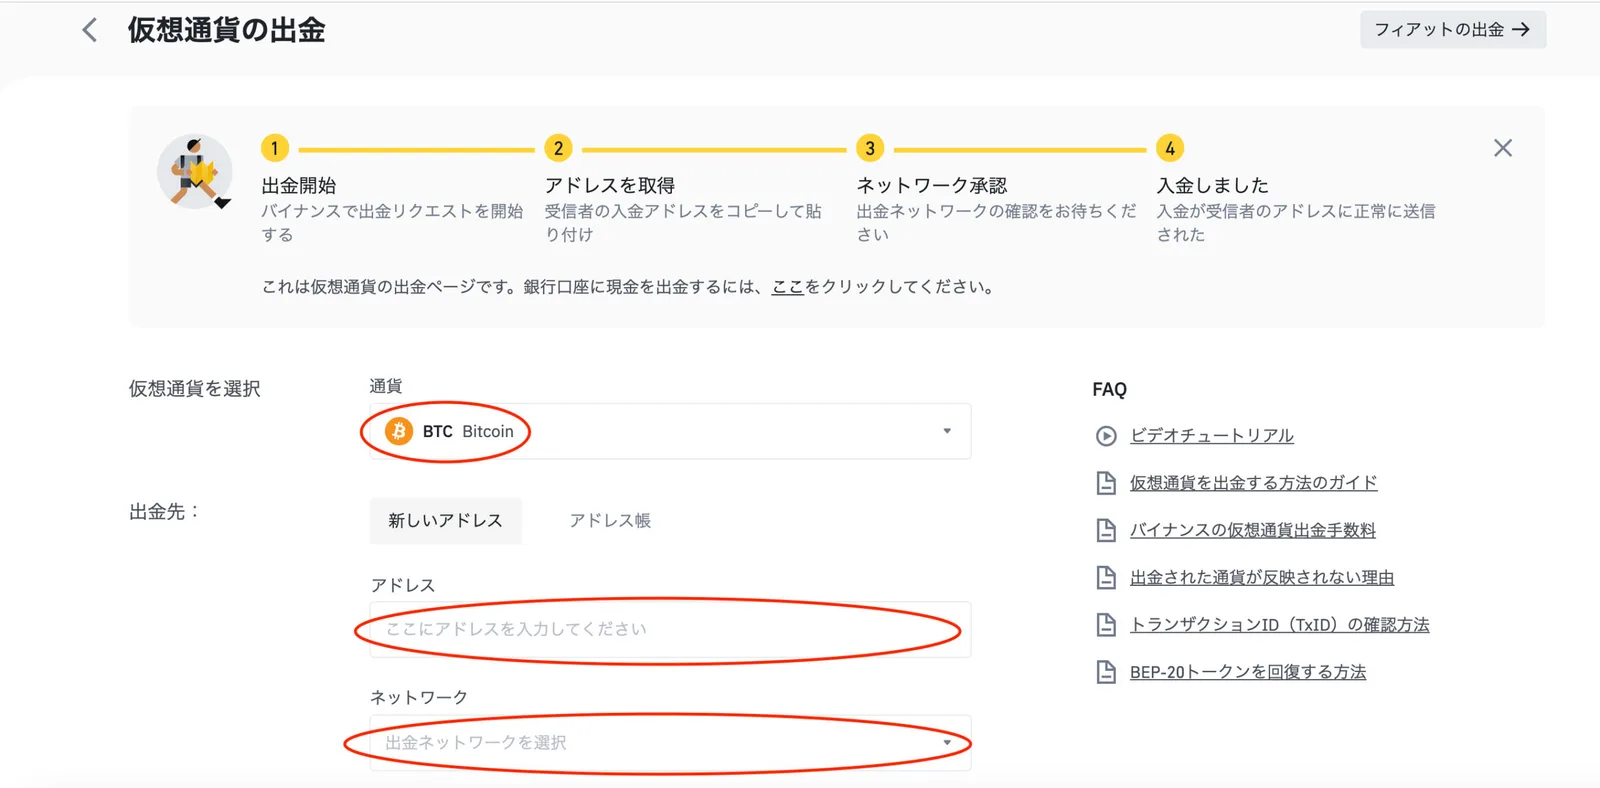
Task: Open the BTC Bitcoin currency dropdown
Action: pos(670,431)
